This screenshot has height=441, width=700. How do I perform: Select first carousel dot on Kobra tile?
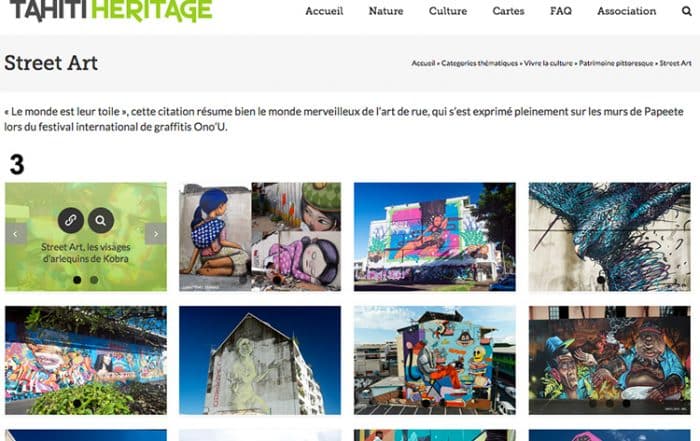[77, 280]
